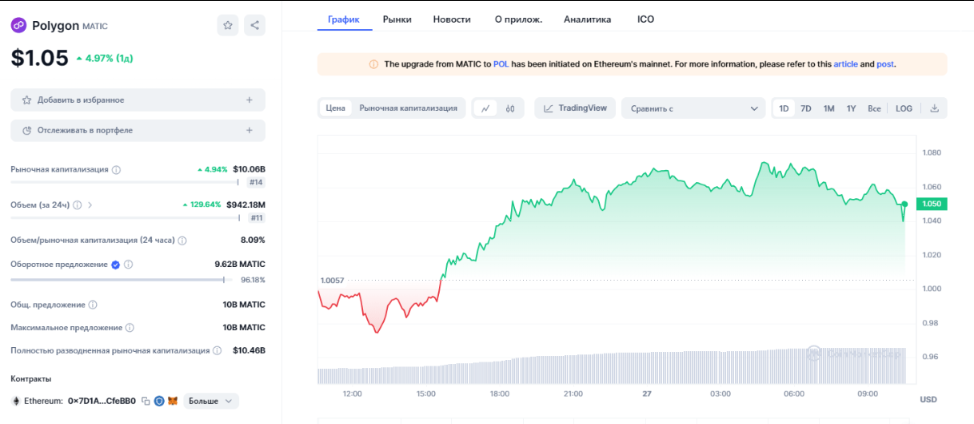Open the Сравнить с dropdown
The height and width of the screenshot is (424, 974).
[693, 109]
